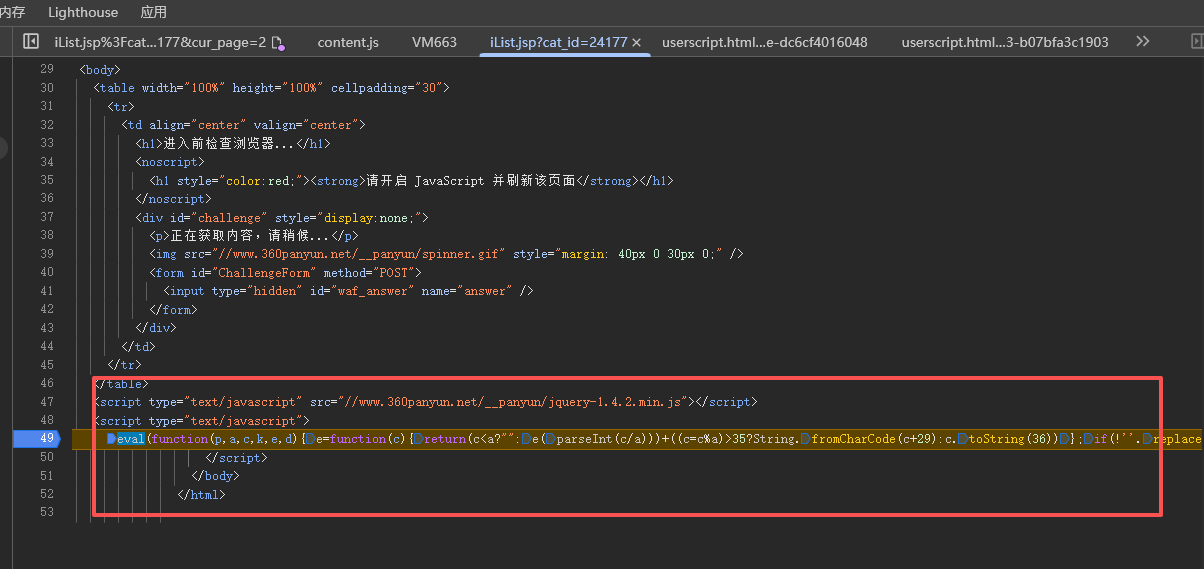
Task: Click the closing </noscript> tag line
Action: tap(174, 199)
